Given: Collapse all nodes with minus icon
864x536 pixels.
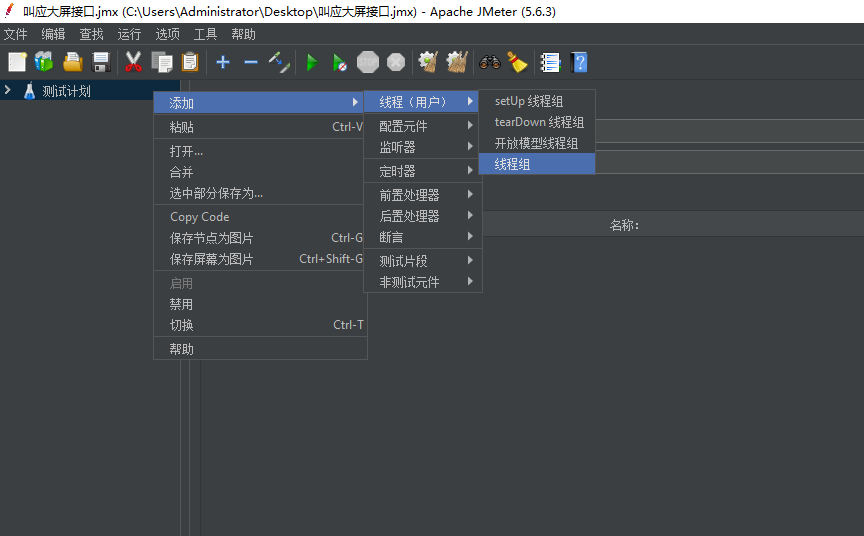Looking at the screenshot, I should 251,62.
